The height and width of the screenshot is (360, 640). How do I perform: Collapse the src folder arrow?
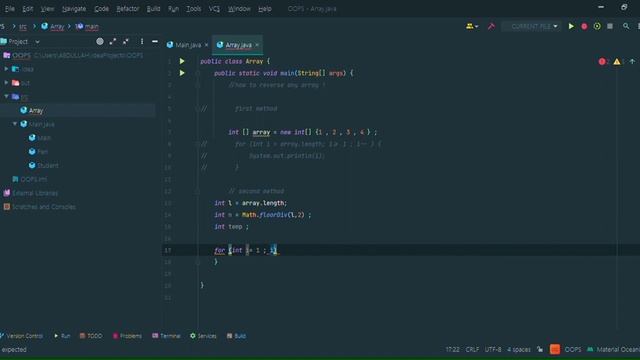pos(6,96)
